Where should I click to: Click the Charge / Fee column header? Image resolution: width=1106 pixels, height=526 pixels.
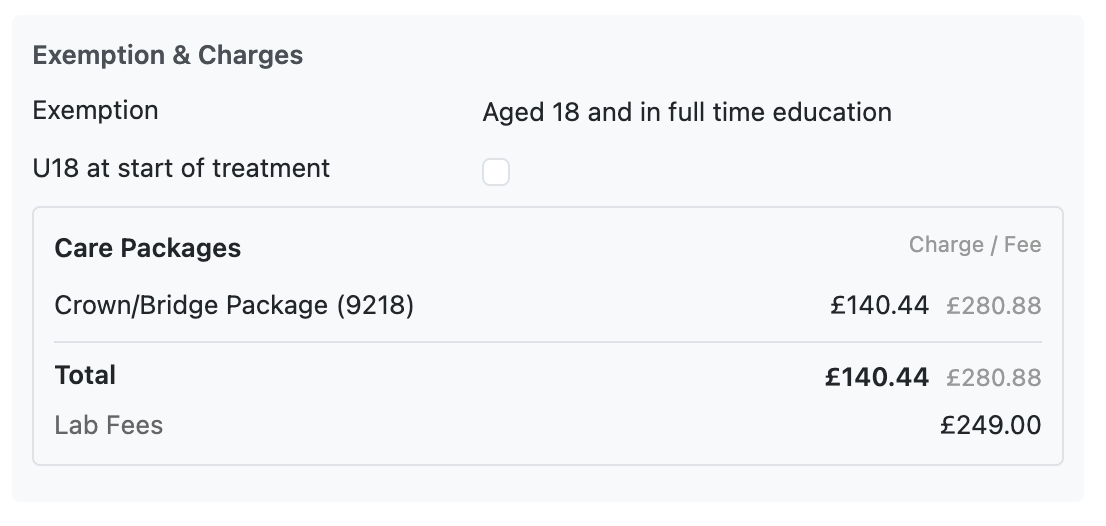974,245
